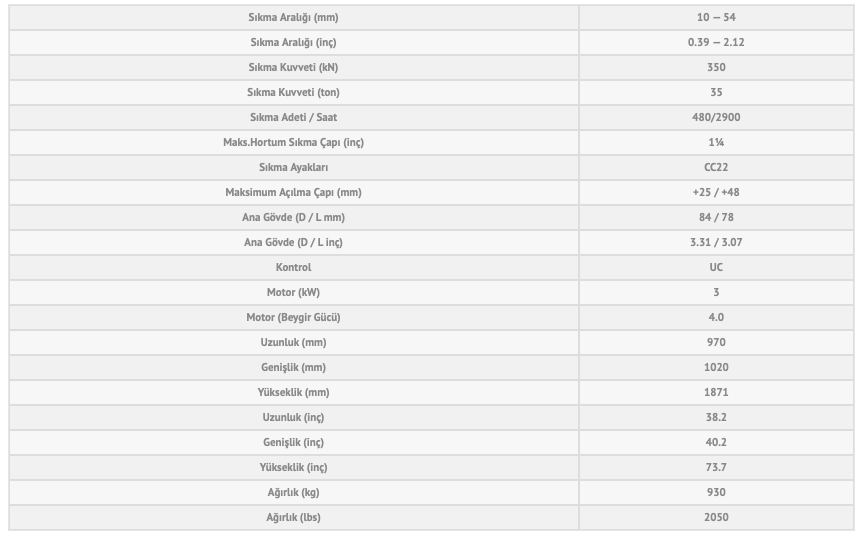This screenshot has height=534, width=859.
Task: Click the "Ağırlık (kg)" row label
Action: click(293, 493)
